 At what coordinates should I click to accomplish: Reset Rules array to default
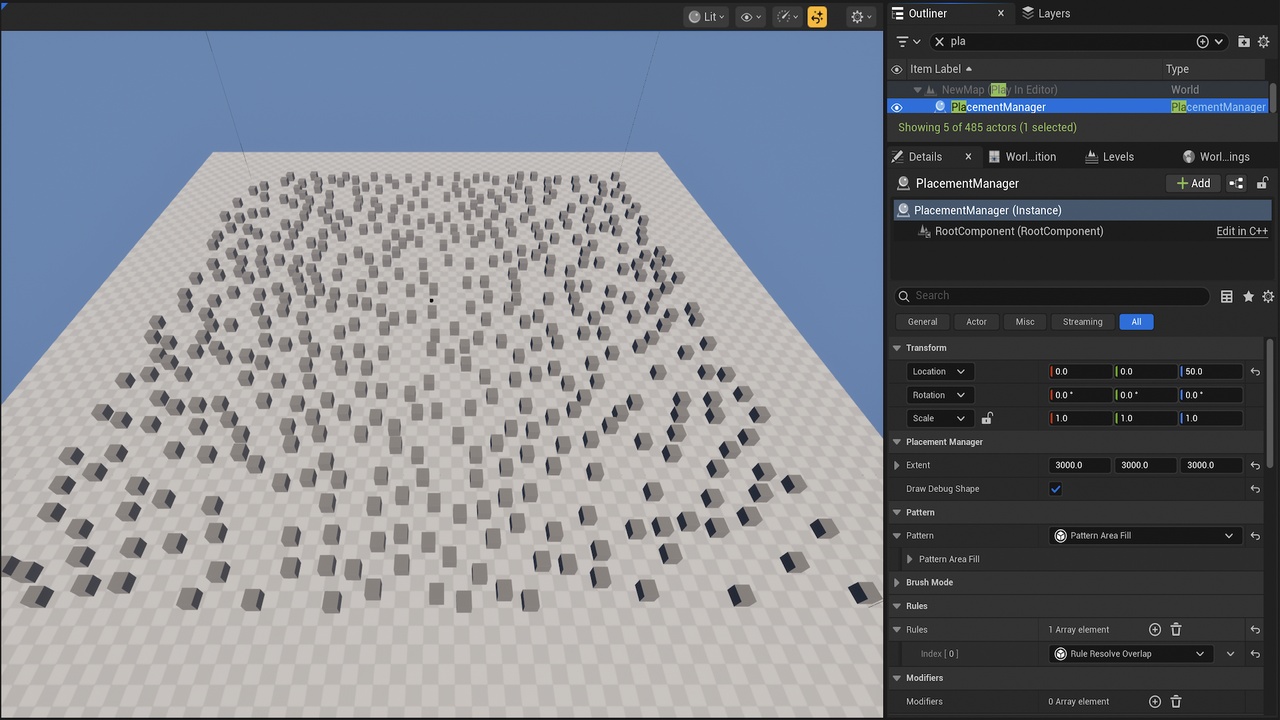1255,630
